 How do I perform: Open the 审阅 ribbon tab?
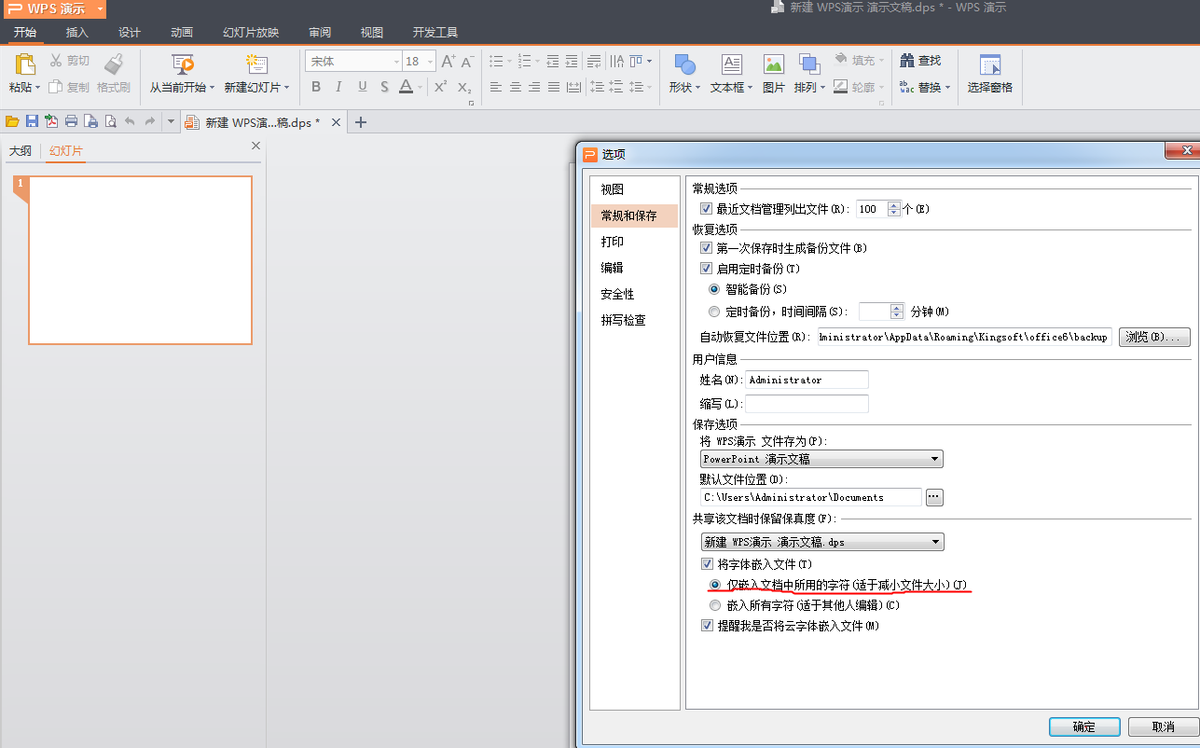tap(320, 32)
